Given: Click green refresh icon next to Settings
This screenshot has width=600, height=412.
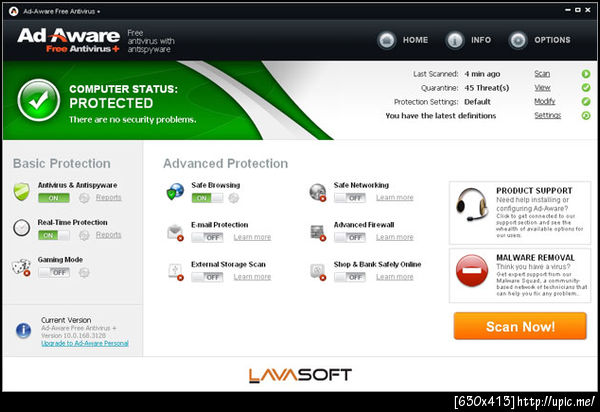Looking at the screenshot, I should coord(586,115).
